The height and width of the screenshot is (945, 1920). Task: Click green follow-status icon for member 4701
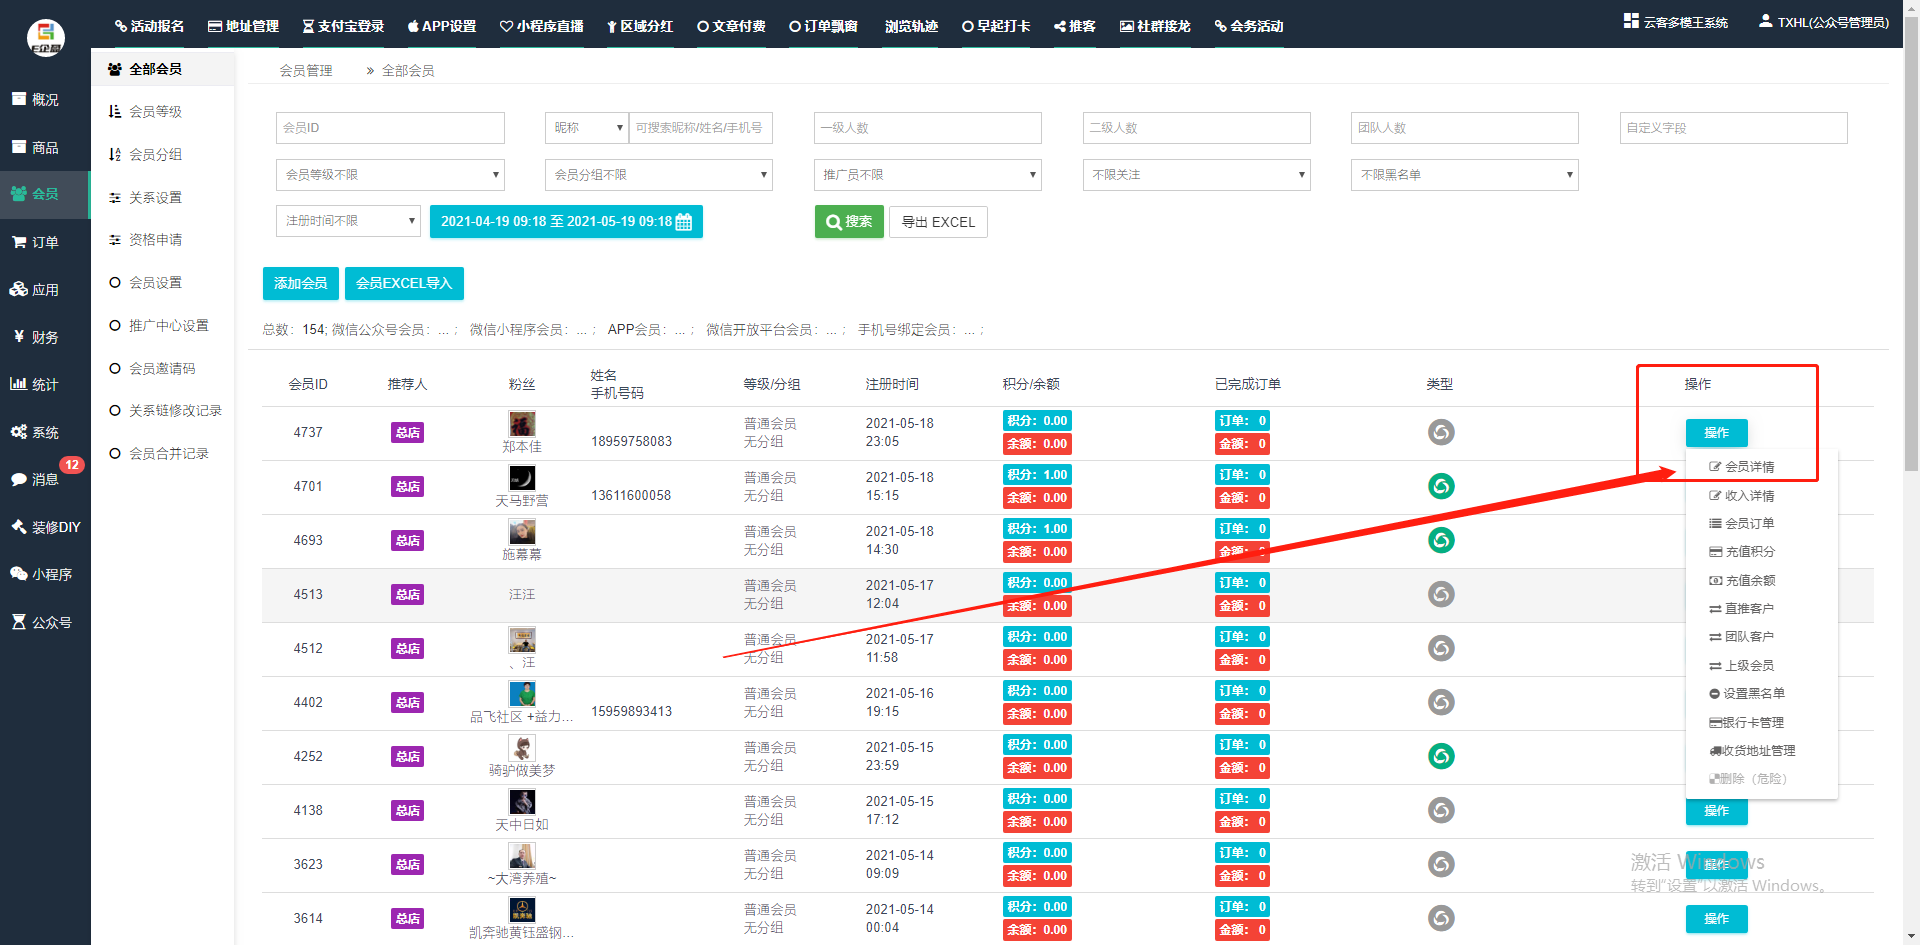click(x=1440, y=487)
